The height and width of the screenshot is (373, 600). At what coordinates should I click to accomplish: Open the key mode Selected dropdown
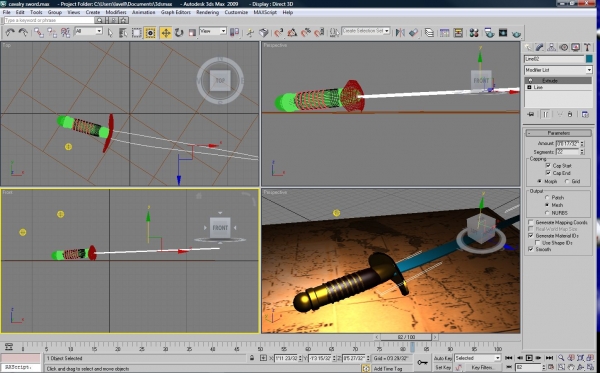tap(477, 358)
